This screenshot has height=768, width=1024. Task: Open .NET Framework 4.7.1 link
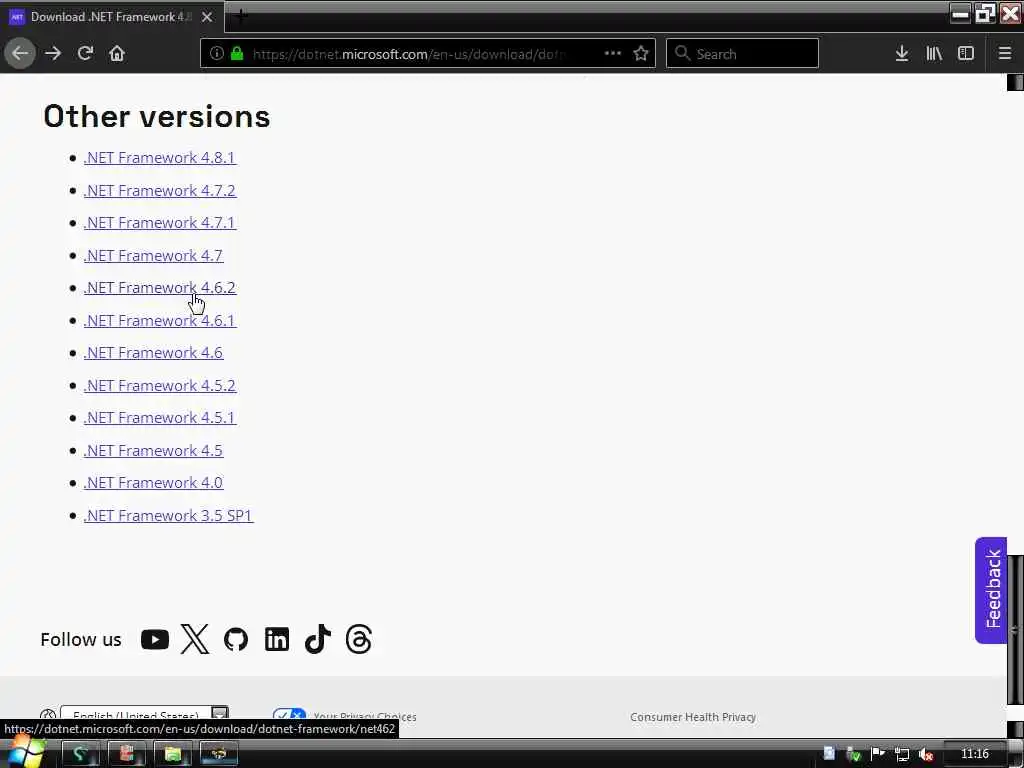(159, 223)
